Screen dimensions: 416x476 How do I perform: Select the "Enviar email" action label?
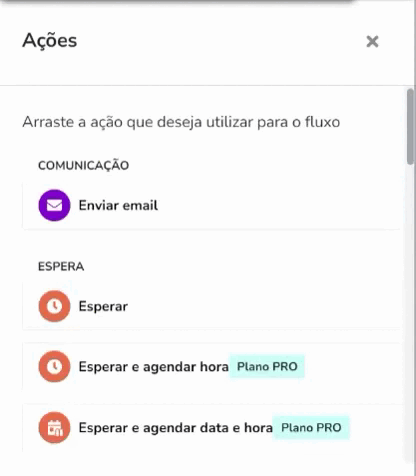tap(118, 205)
